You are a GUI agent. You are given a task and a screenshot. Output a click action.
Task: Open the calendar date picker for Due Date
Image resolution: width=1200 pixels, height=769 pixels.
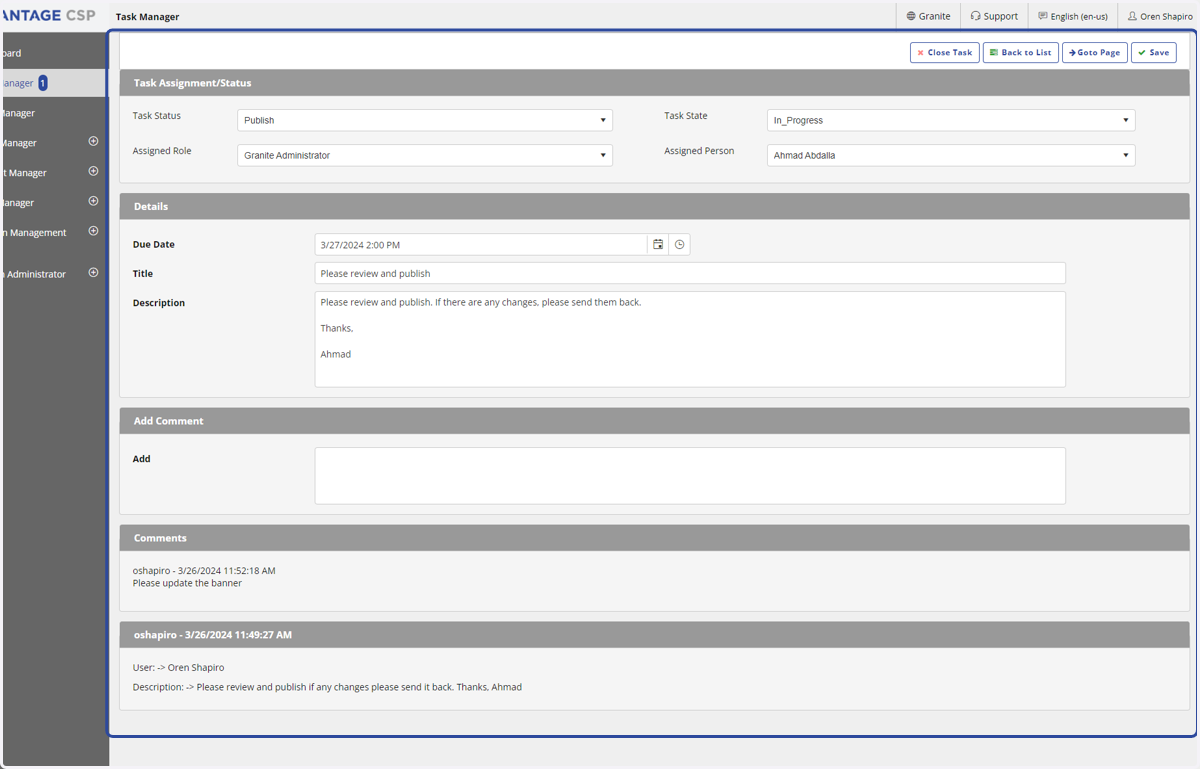(658, 245)
